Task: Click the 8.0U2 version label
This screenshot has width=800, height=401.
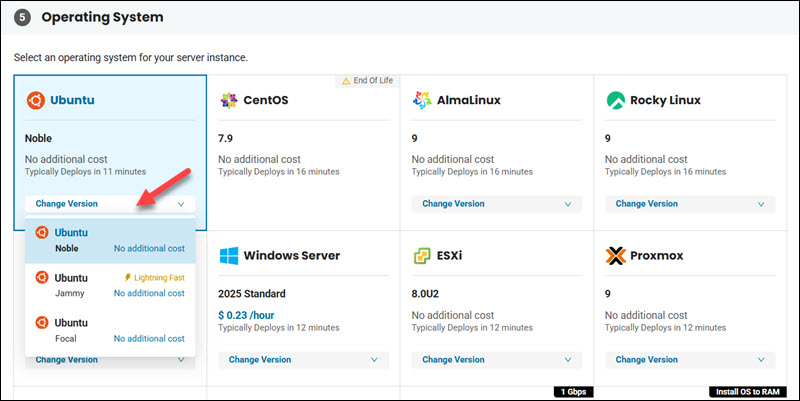Action: tap(425, 294)
